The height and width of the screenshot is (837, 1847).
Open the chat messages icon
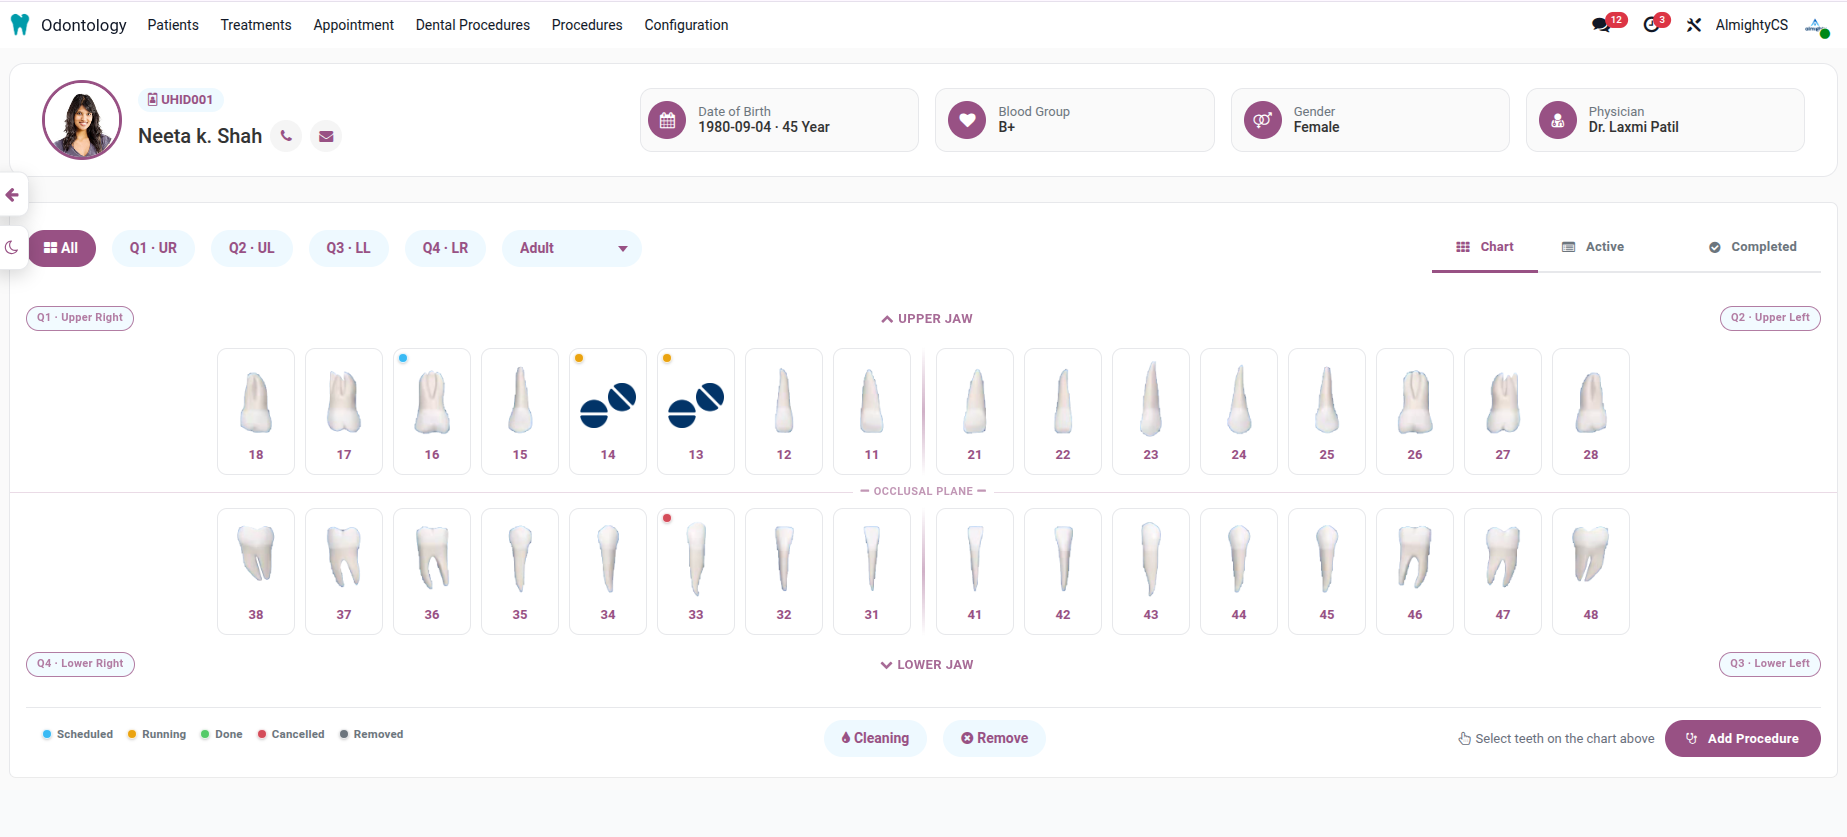1601,25
